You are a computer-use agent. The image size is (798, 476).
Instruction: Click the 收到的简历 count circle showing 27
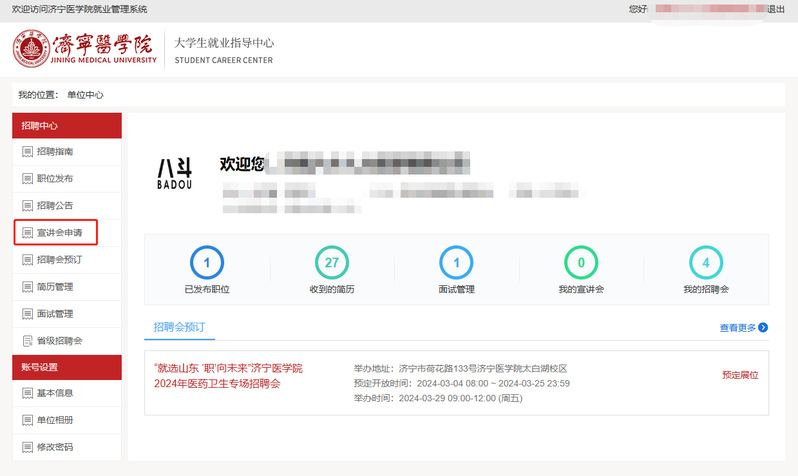click(x=331, y=262)
